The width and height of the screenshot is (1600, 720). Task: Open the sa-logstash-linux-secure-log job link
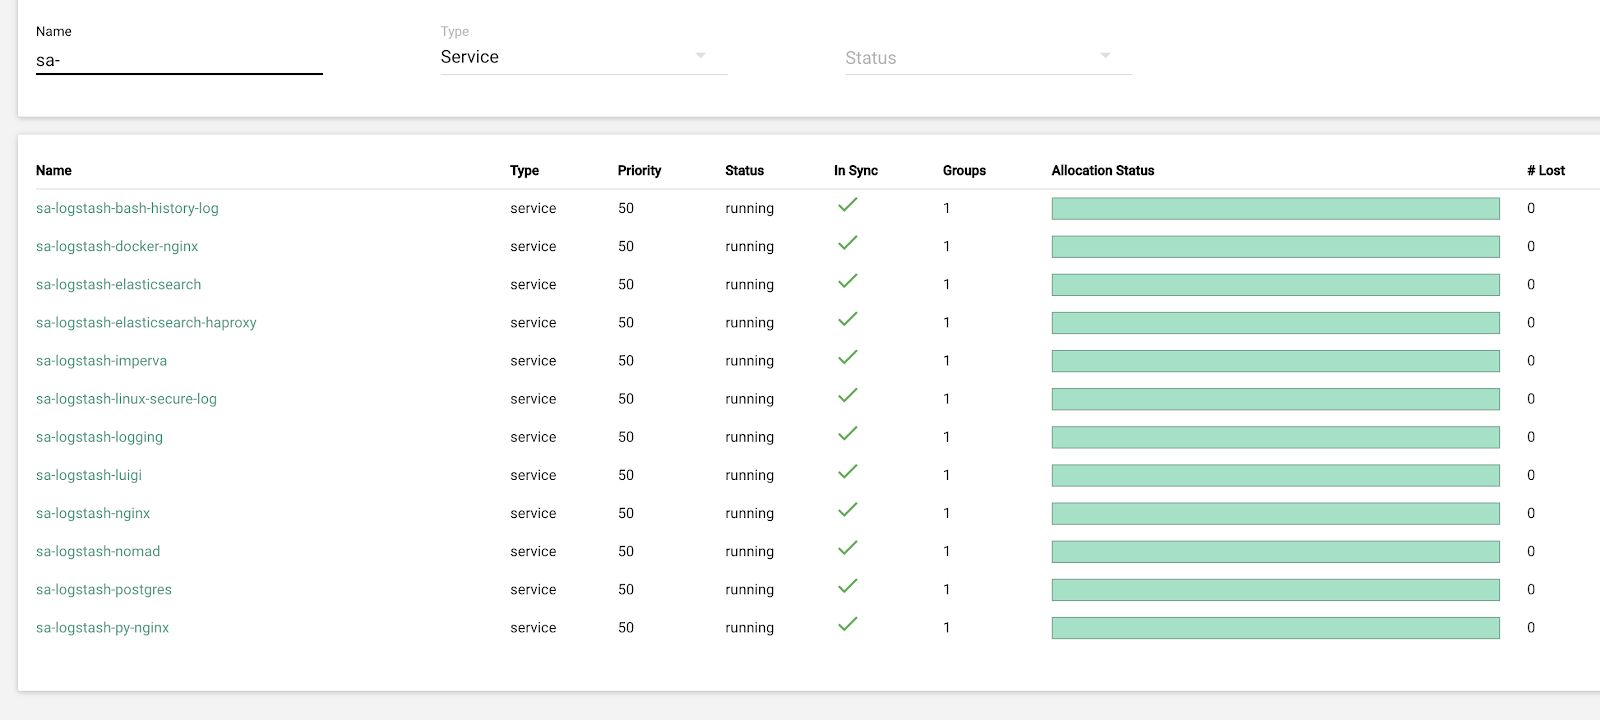(x=126, y=399)
